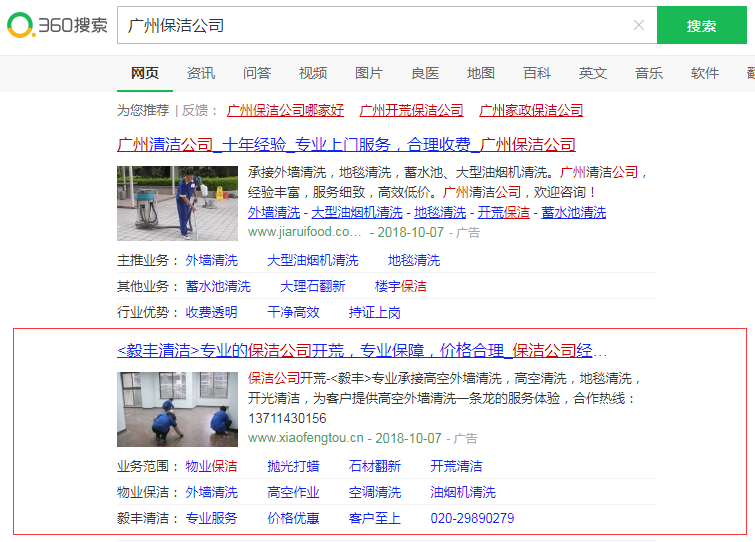The width and height of the screenshot is (755, 542).
Task: Click the search input field
Action: [370, 25]
